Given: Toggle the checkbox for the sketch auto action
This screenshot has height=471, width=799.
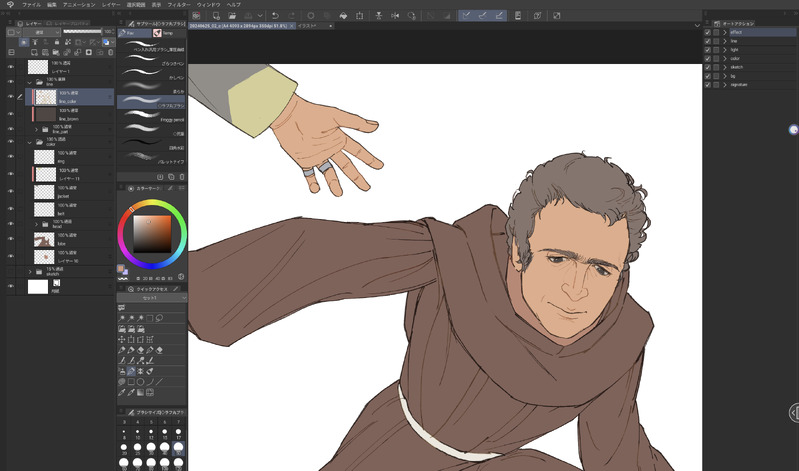Looking at the screenshot, I should click(x=708, y=66).
